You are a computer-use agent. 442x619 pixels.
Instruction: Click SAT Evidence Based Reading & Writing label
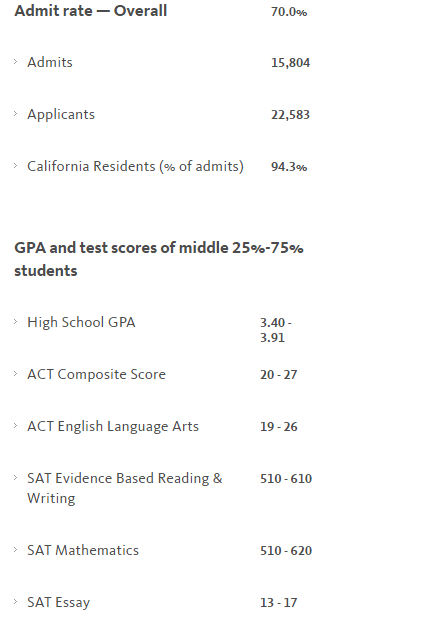[125, 488]
